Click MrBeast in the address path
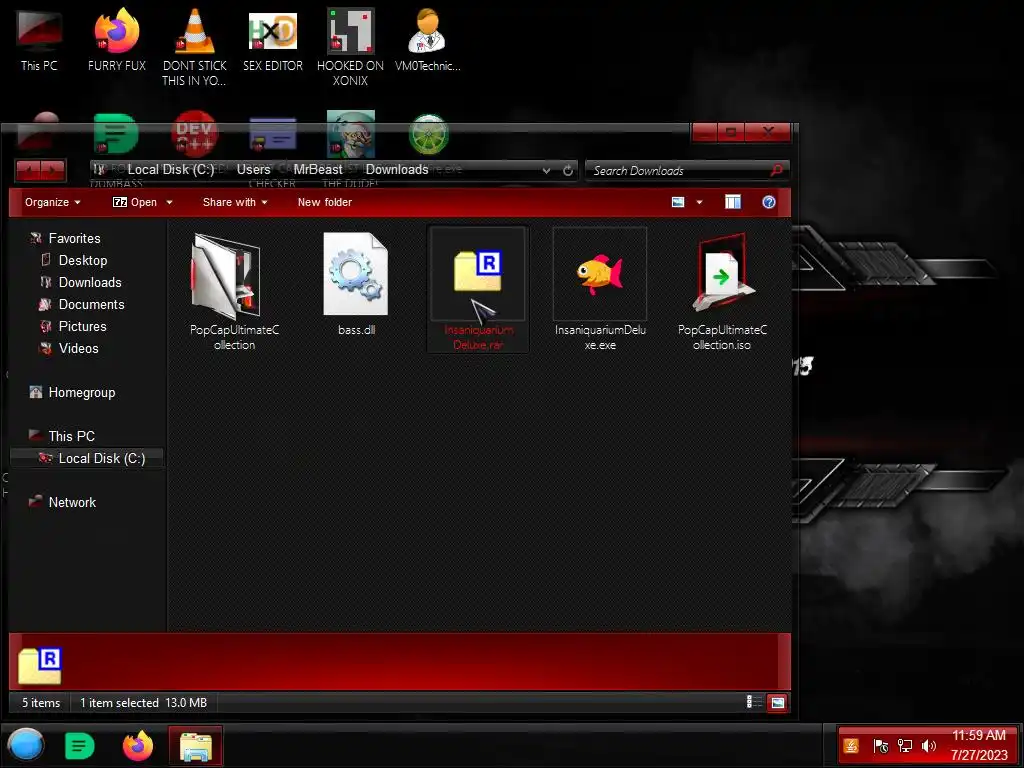This screenshot has height=768, width=1024. 317,170
